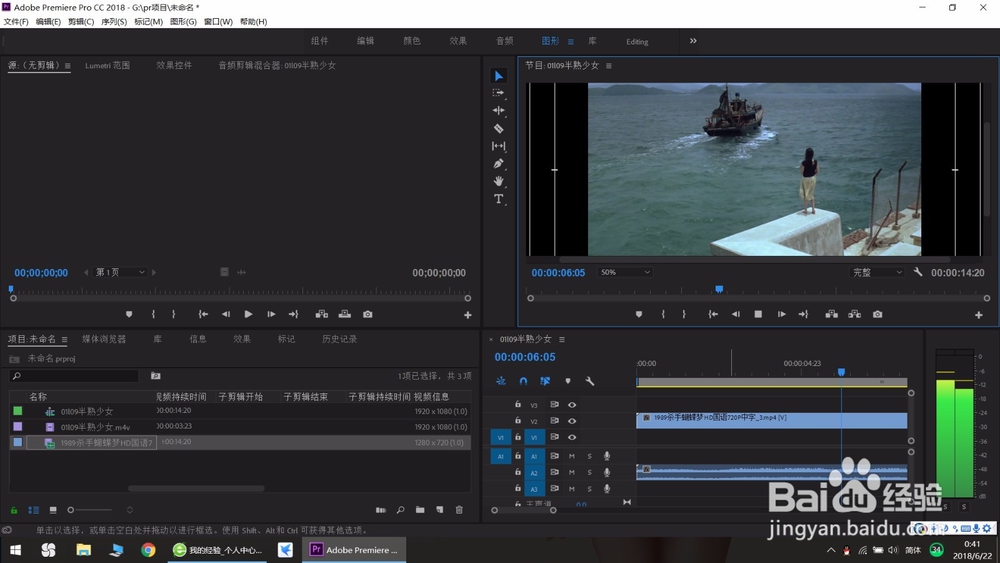Delete selected item with trash icon
The image size is (1000, 563).
[x=459, y=510]
